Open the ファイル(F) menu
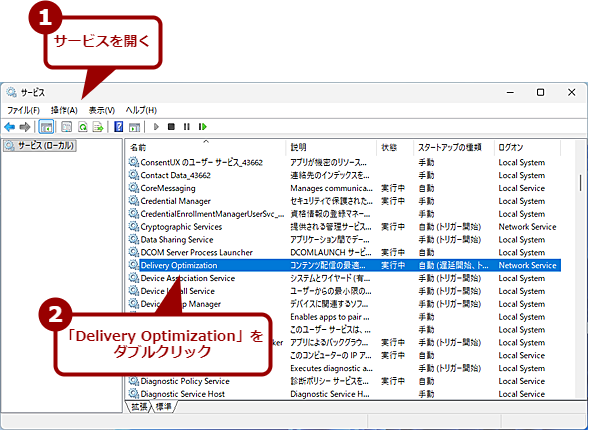The height and width of the screenshot is (431, 589). tap(23, 110)
